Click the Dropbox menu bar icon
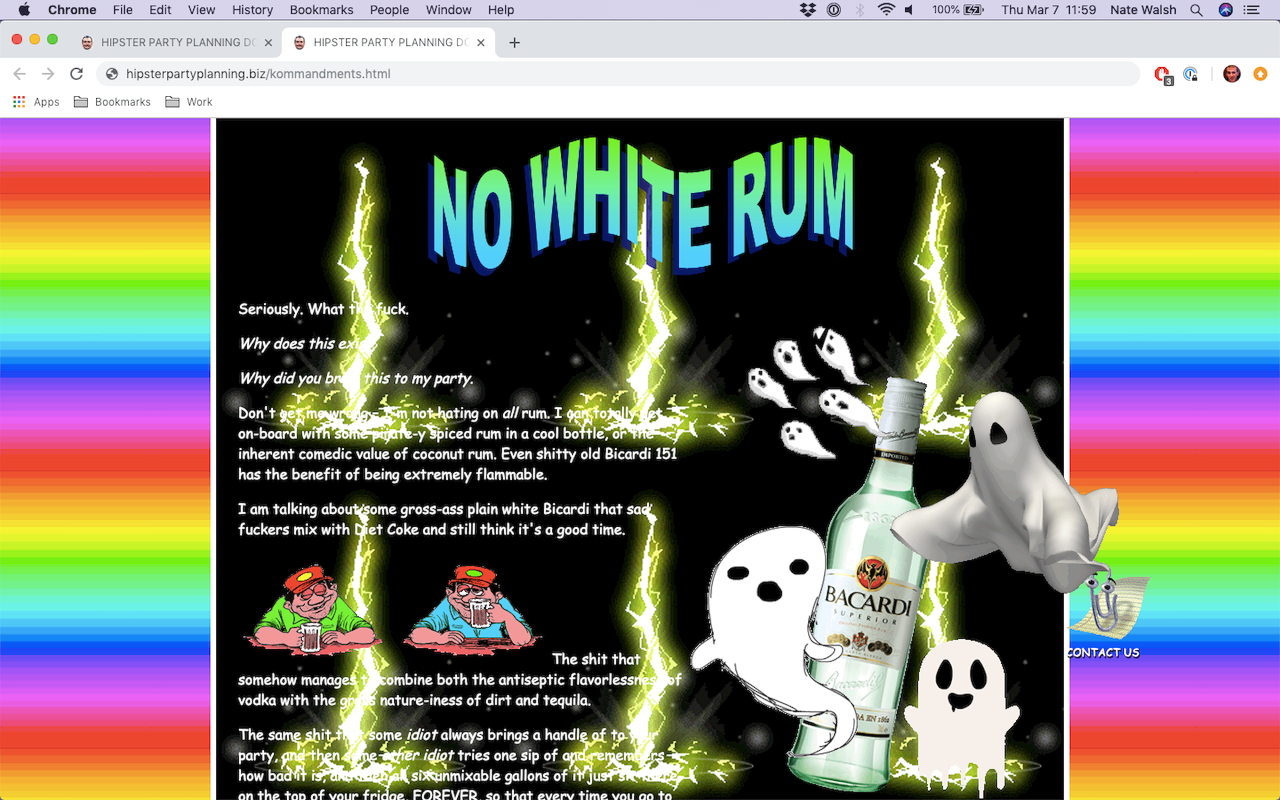This screenshot has width=1280, height=800. coord(808,10)
